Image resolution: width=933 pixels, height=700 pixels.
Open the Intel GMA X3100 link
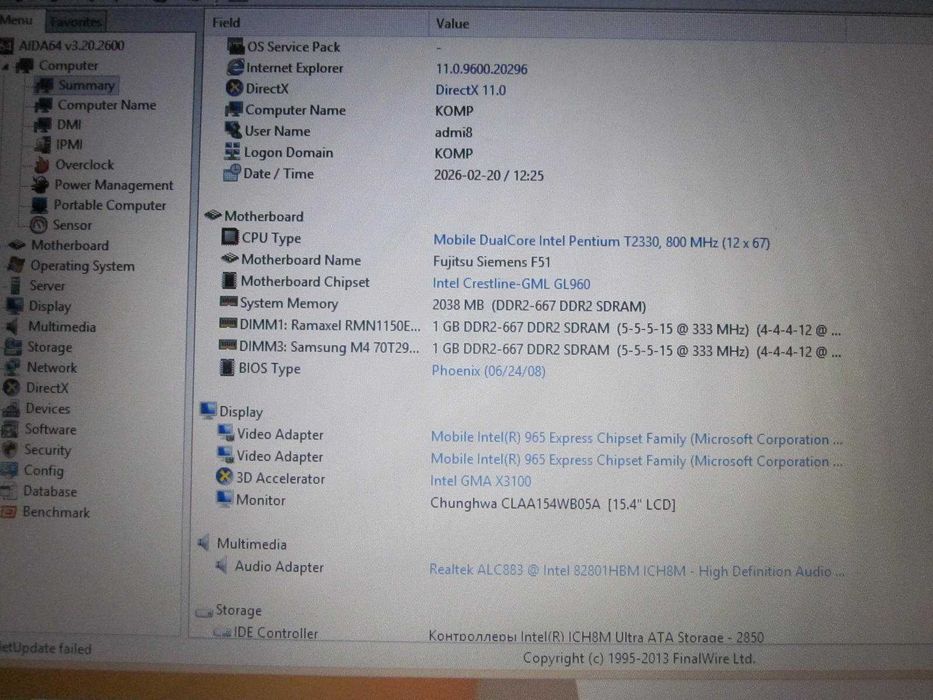pos(481,480)
